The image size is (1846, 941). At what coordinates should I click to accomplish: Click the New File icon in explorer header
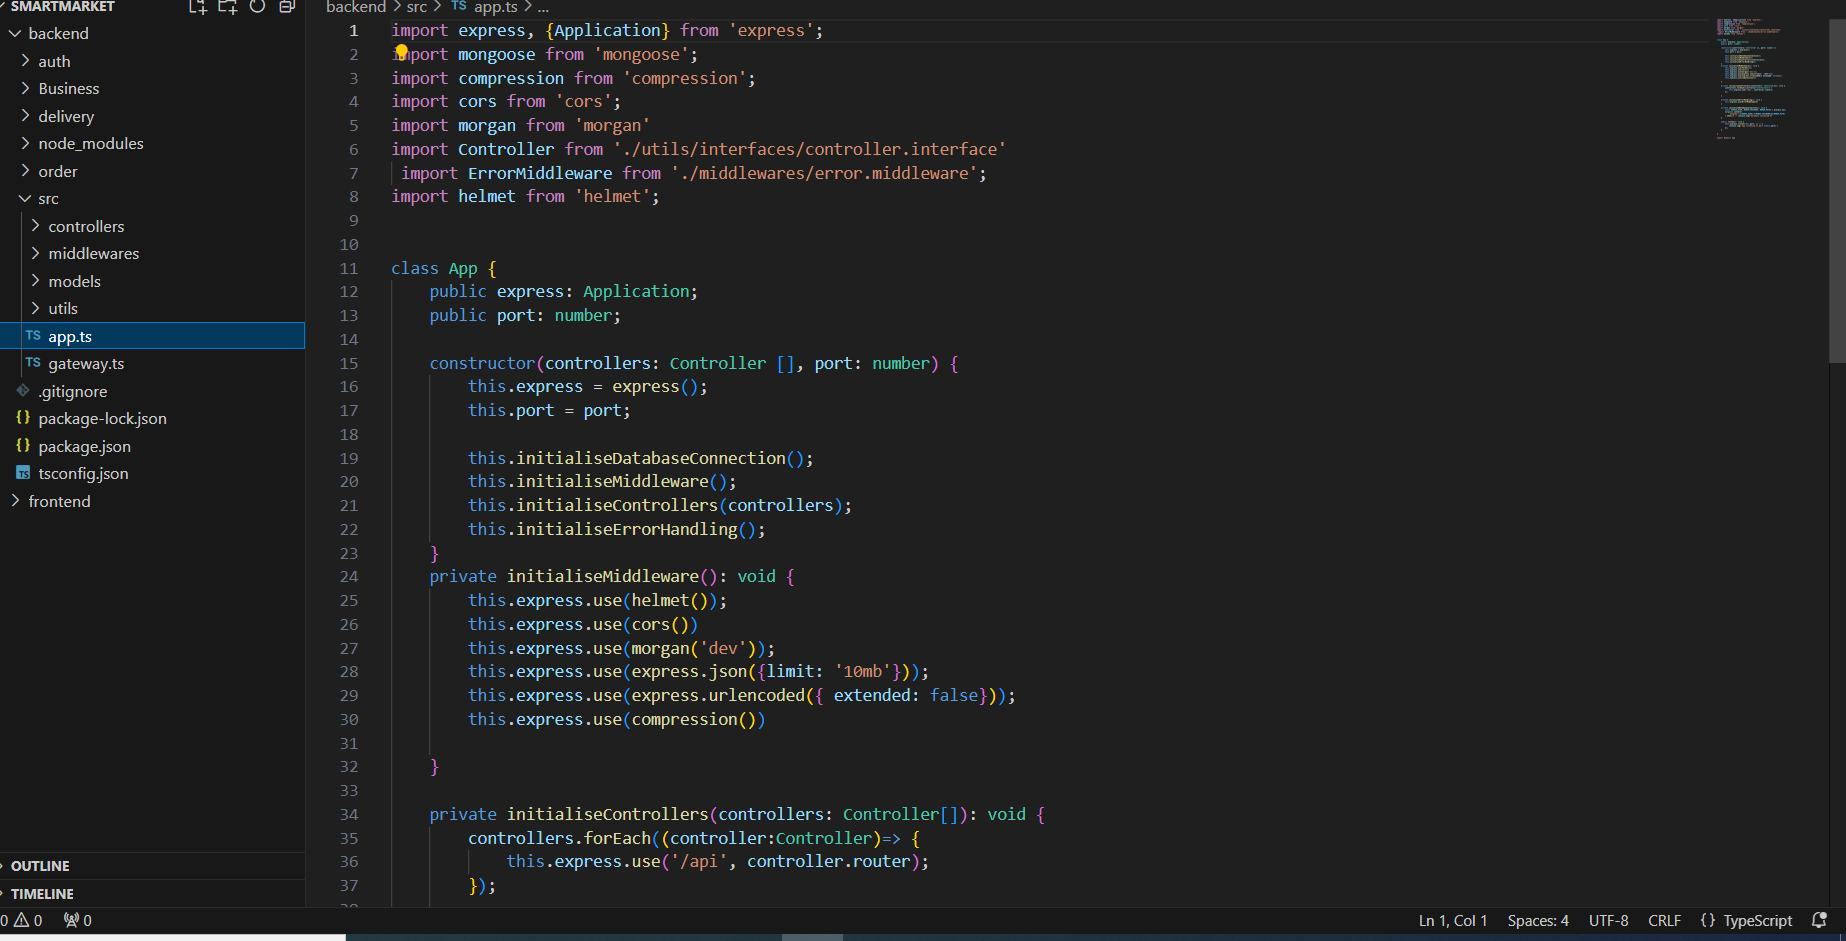pos(197,7)
